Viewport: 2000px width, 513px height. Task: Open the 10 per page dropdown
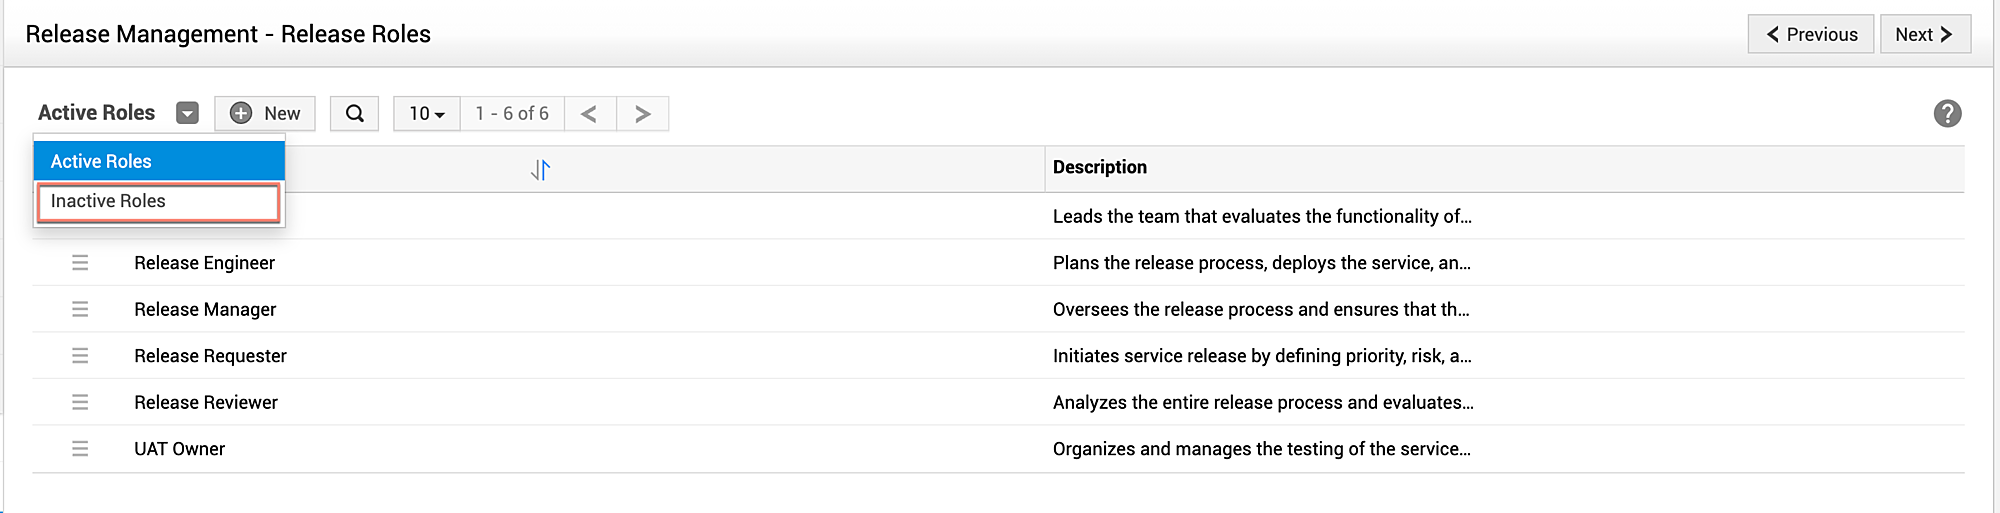[x=427, y=114]
